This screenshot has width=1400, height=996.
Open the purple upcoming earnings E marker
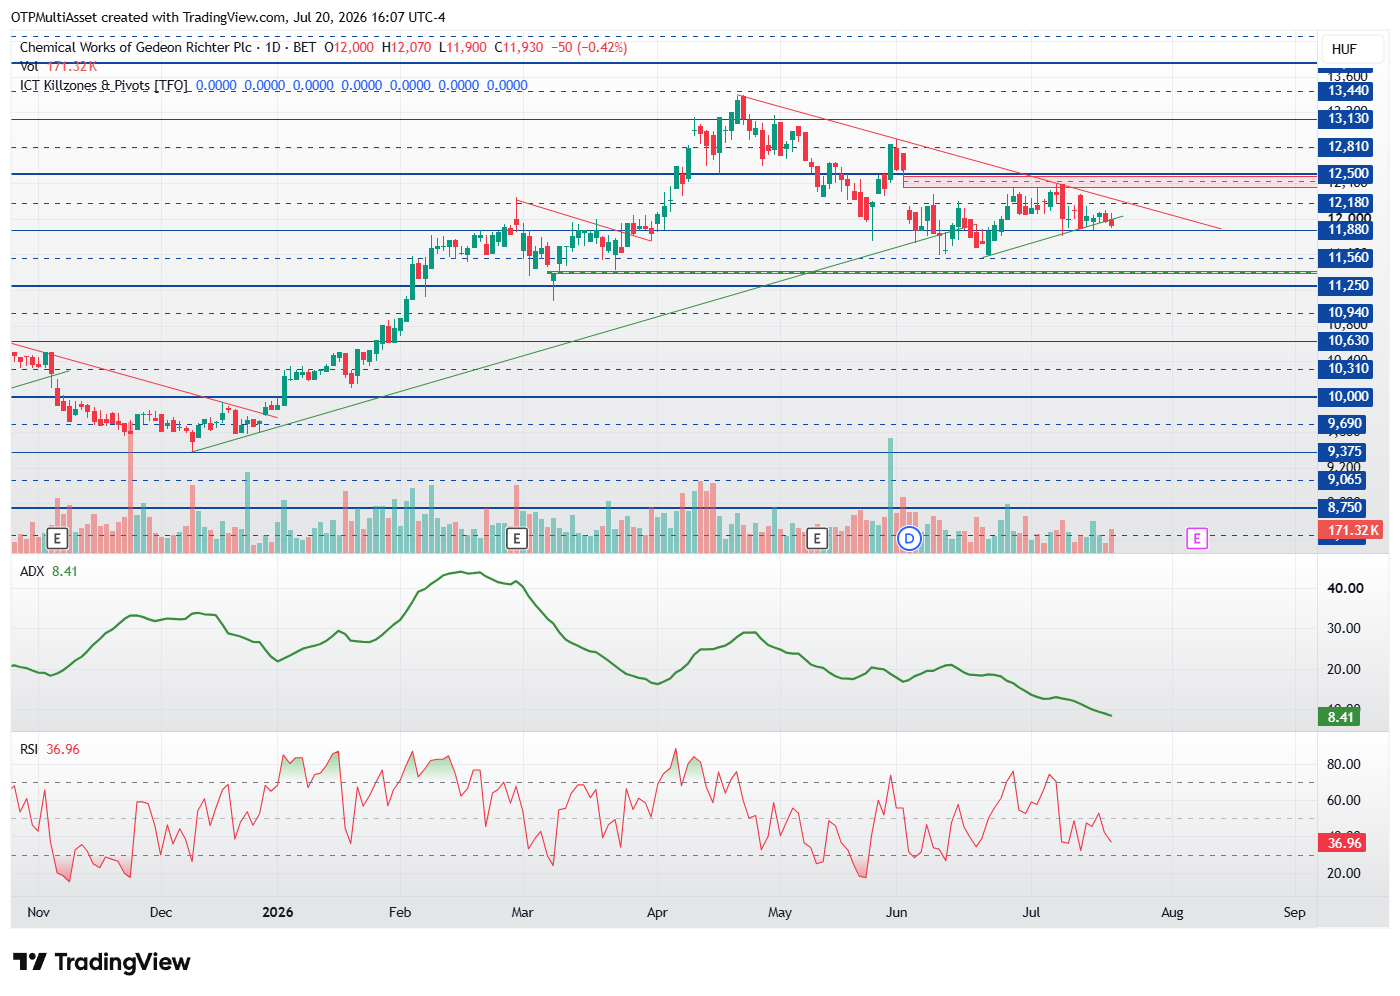tap(1197, 539)
